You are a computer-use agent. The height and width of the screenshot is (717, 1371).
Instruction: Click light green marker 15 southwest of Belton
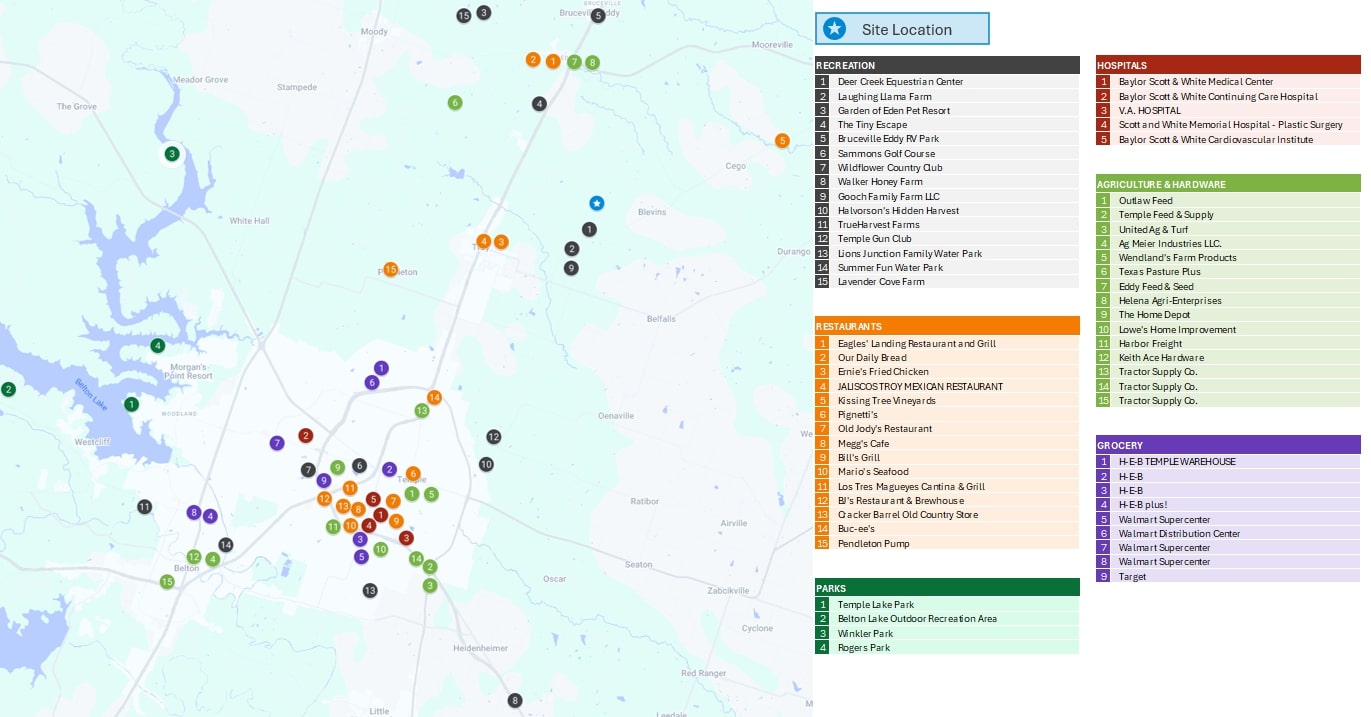point(167,582)
